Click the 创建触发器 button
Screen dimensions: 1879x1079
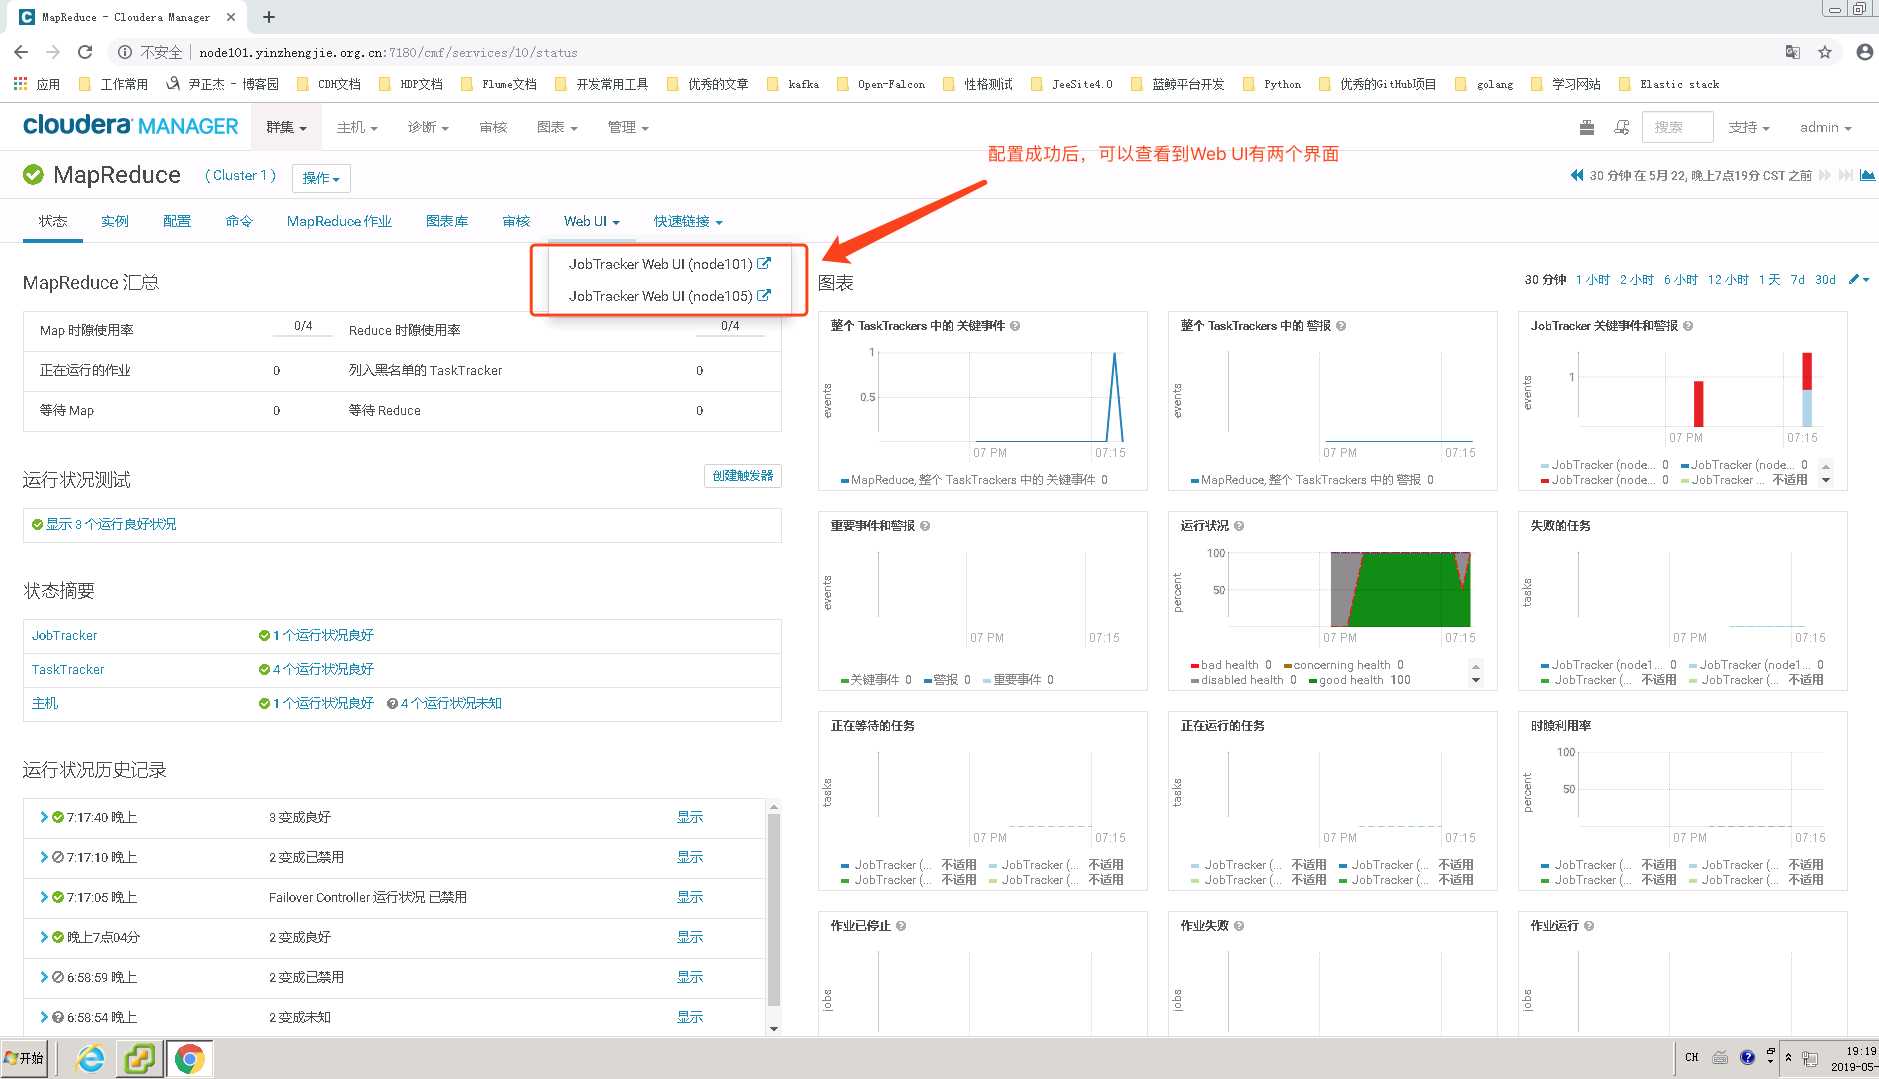(743, 476)
